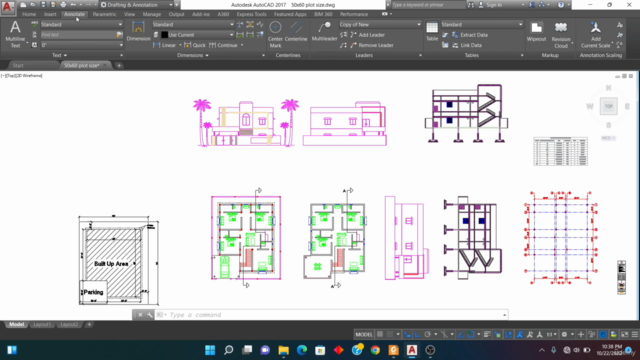
Task: Select the Revision Cloud tool
Action: click(x=561, y=34)
